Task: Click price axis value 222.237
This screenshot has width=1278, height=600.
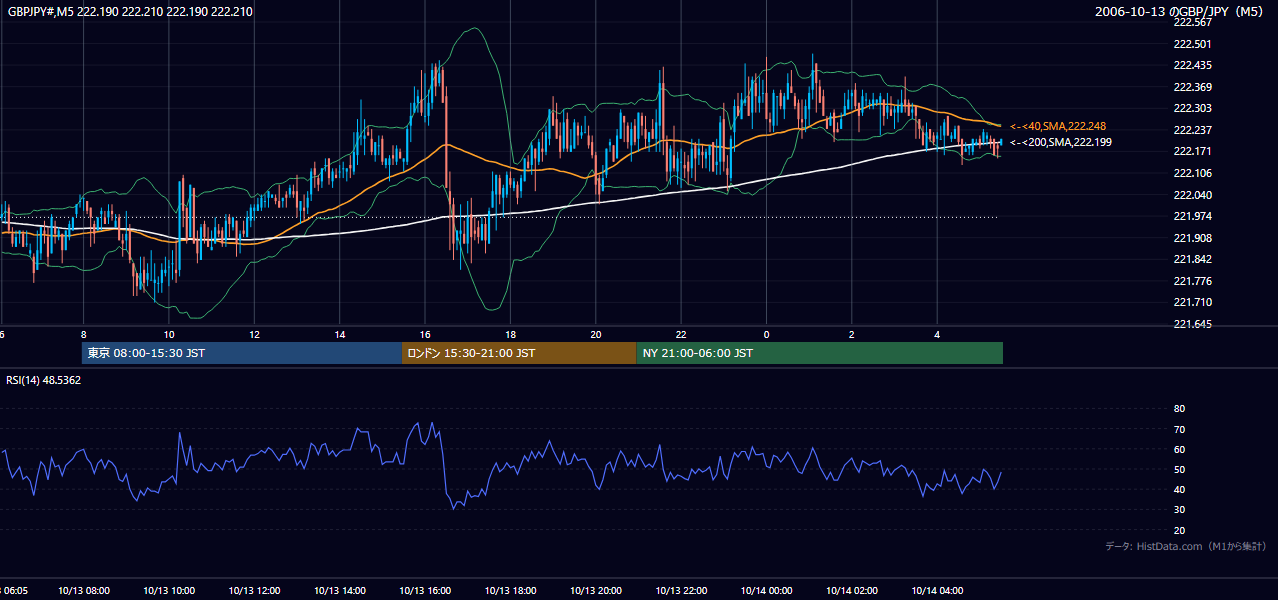Action: pyautogui.click(x=1192, y=130)
